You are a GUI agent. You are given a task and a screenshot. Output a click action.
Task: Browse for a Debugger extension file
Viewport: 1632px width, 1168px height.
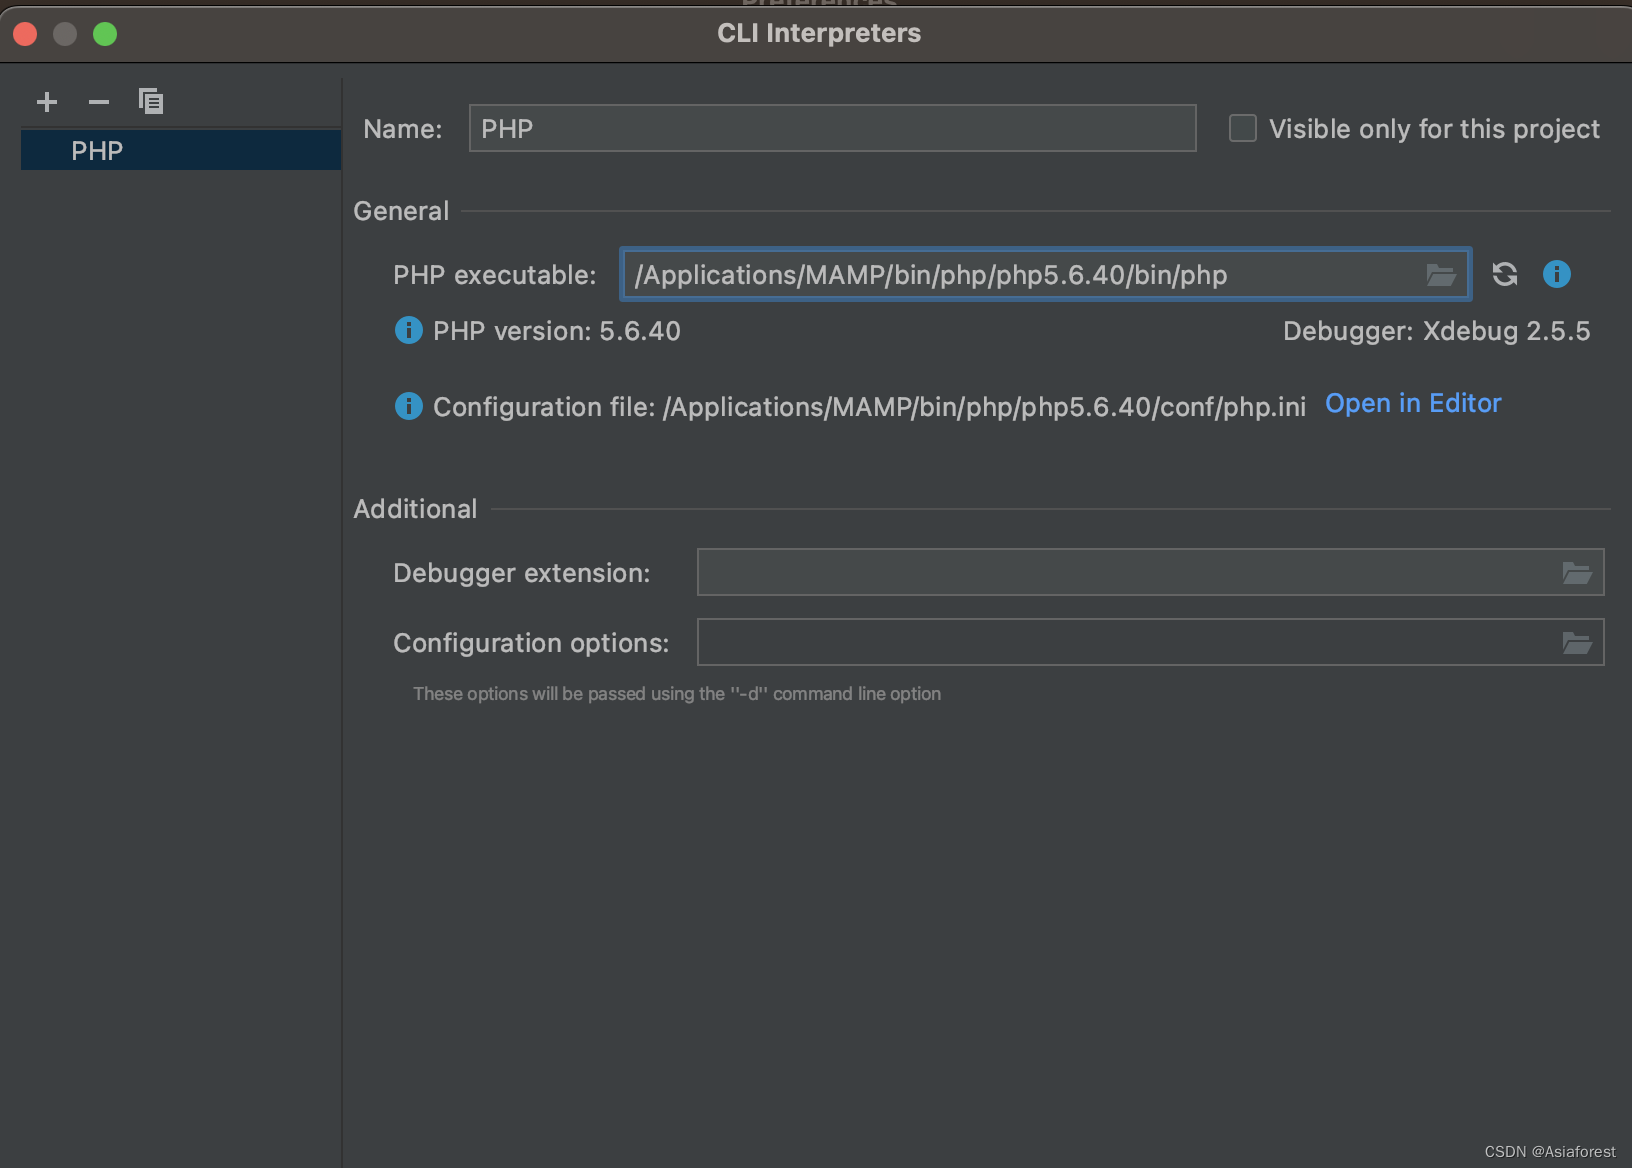(1578, 572)
